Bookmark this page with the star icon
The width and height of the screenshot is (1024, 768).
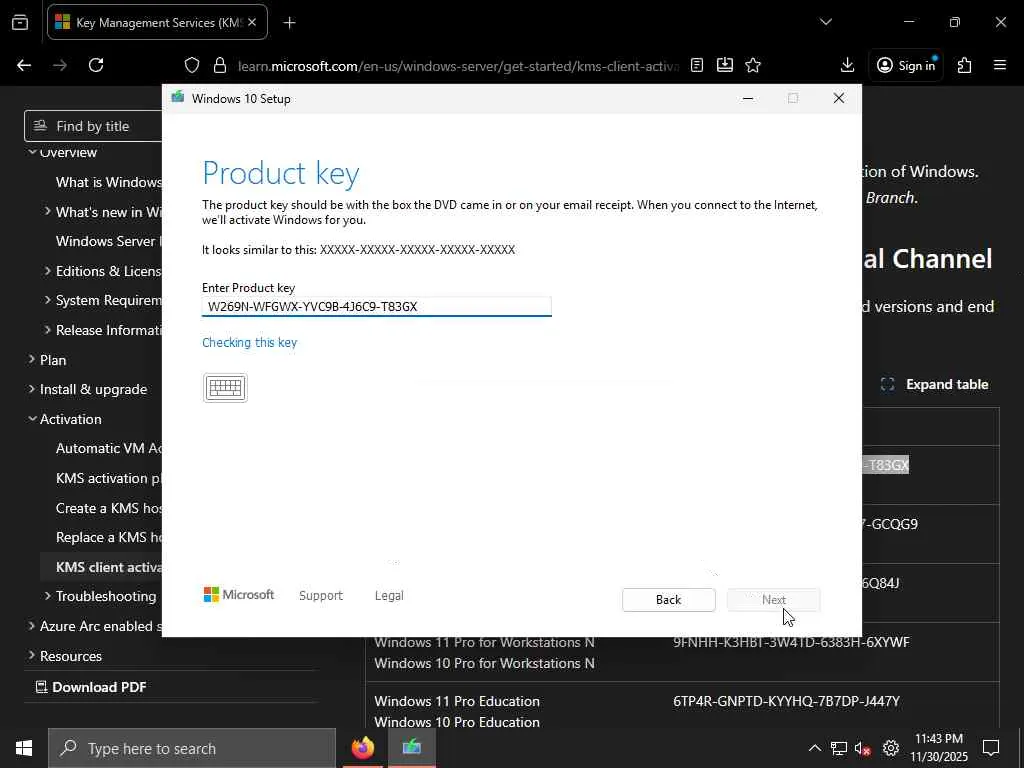click(x=753, y=65)
